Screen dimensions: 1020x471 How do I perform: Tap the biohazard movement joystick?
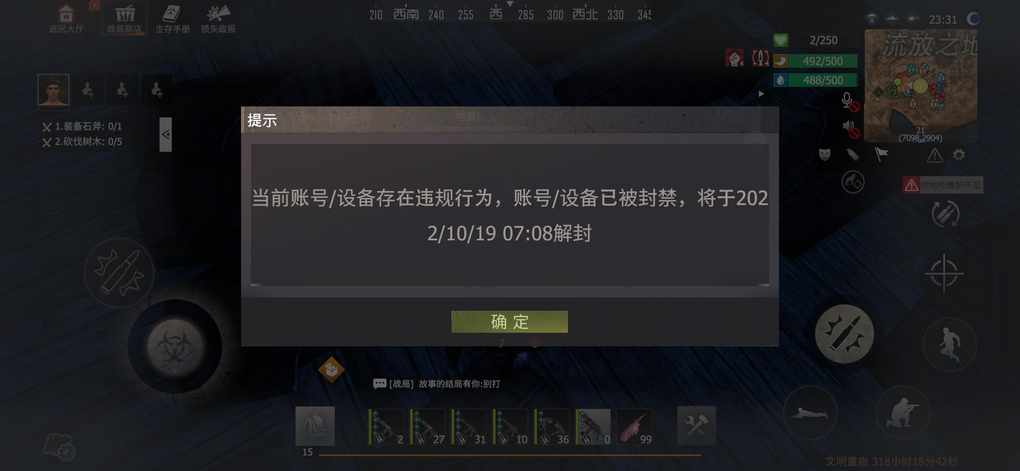pyautogui.click(x=175, y=346)
